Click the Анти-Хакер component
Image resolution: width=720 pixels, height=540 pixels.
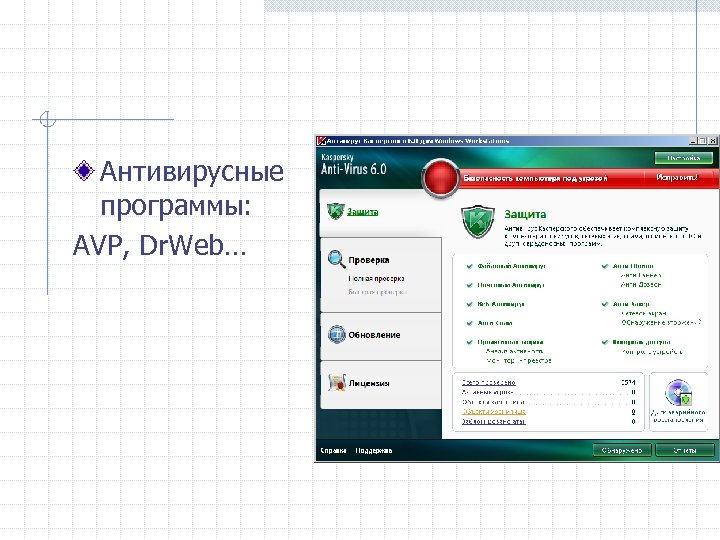point(631,304)
